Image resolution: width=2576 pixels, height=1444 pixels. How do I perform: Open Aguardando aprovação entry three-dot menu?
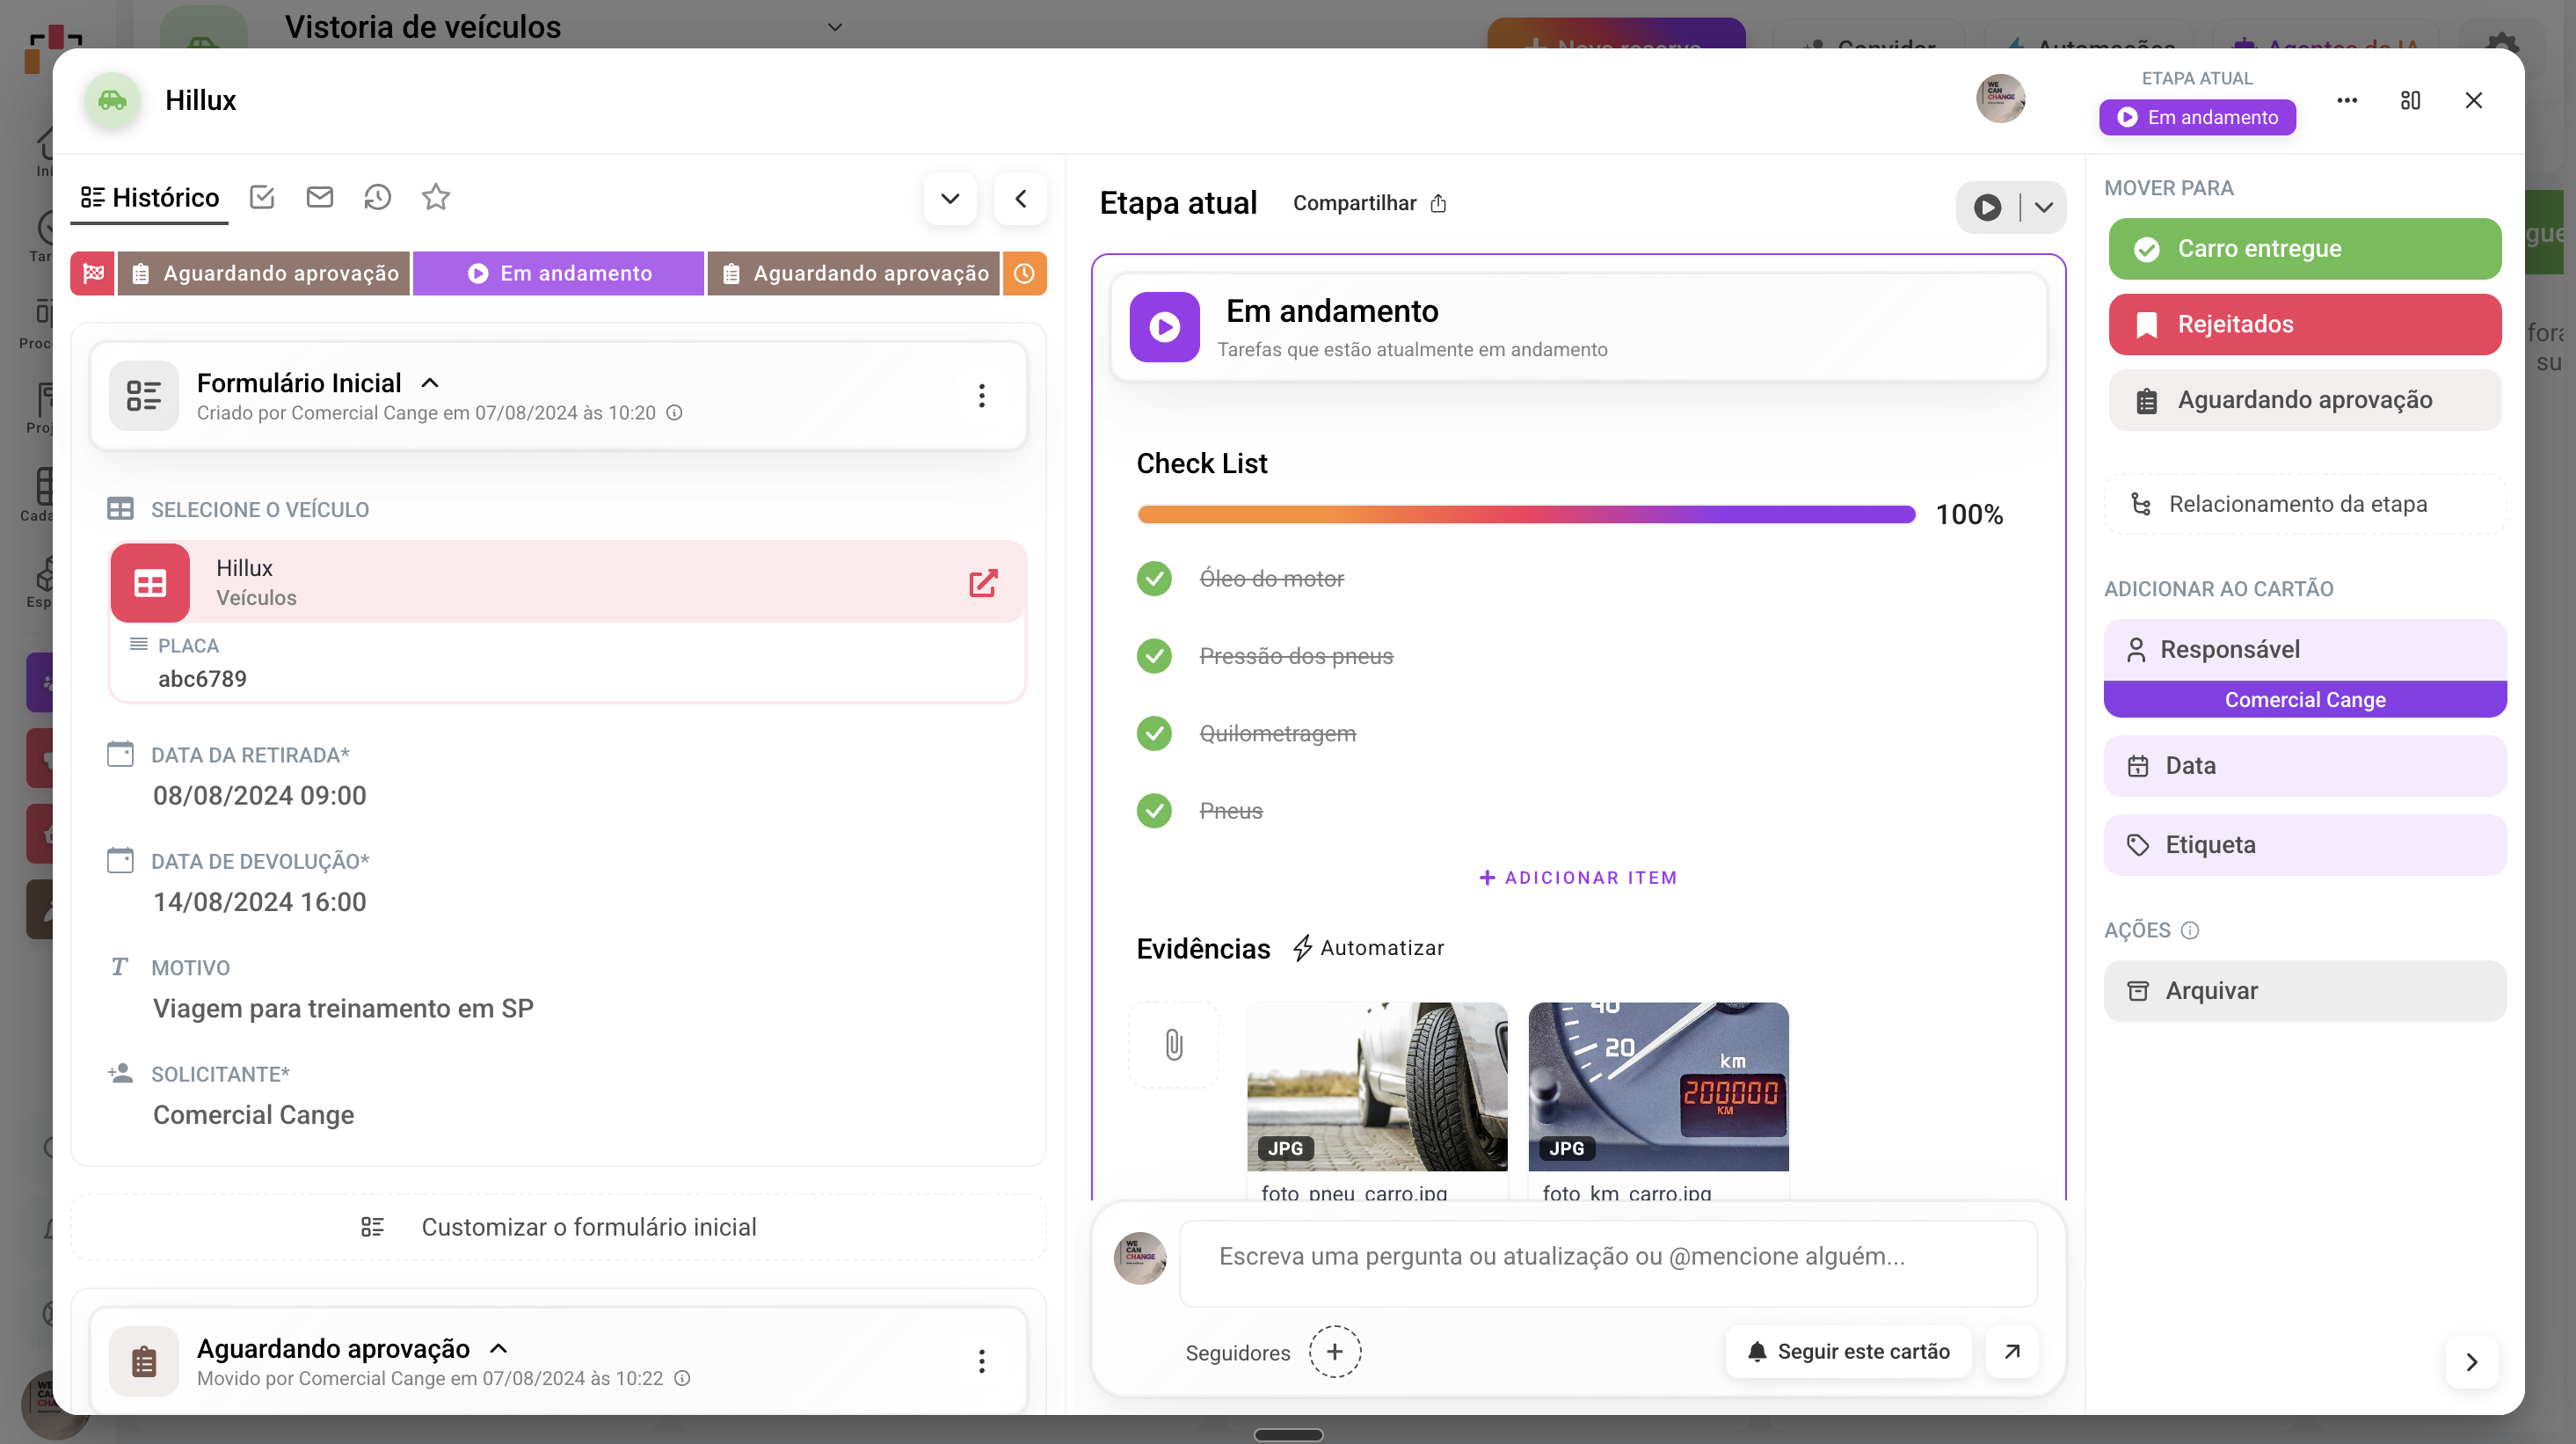[982, 1361]
